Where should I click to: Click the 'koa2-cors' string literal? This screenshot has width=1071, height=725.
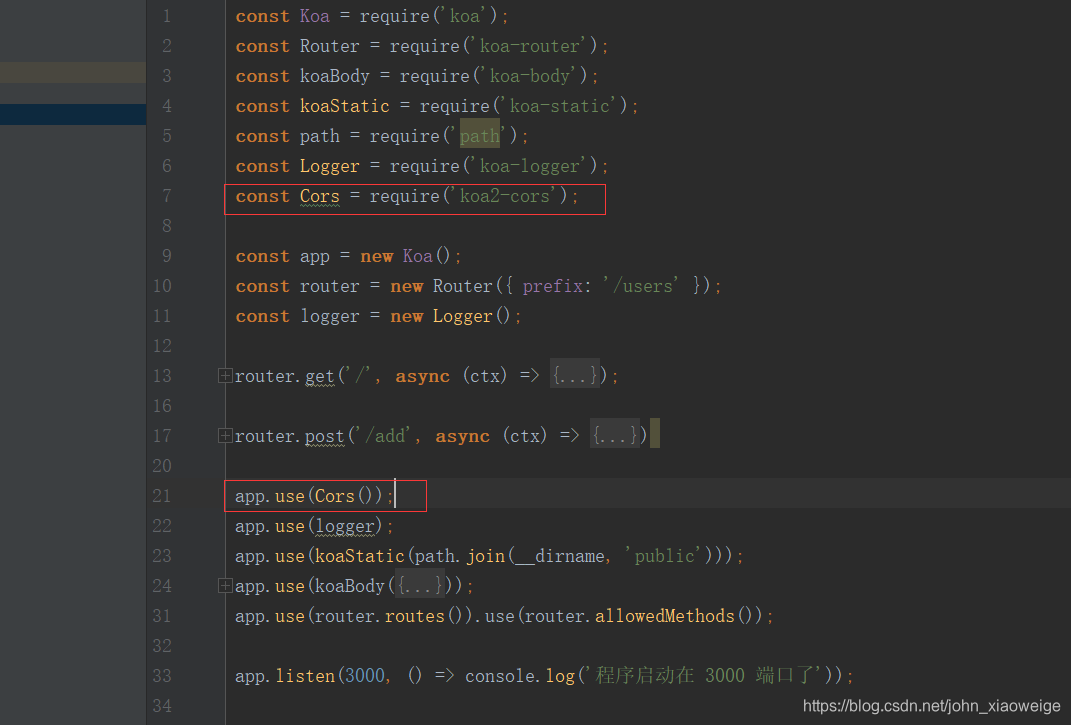click(505, 196)
